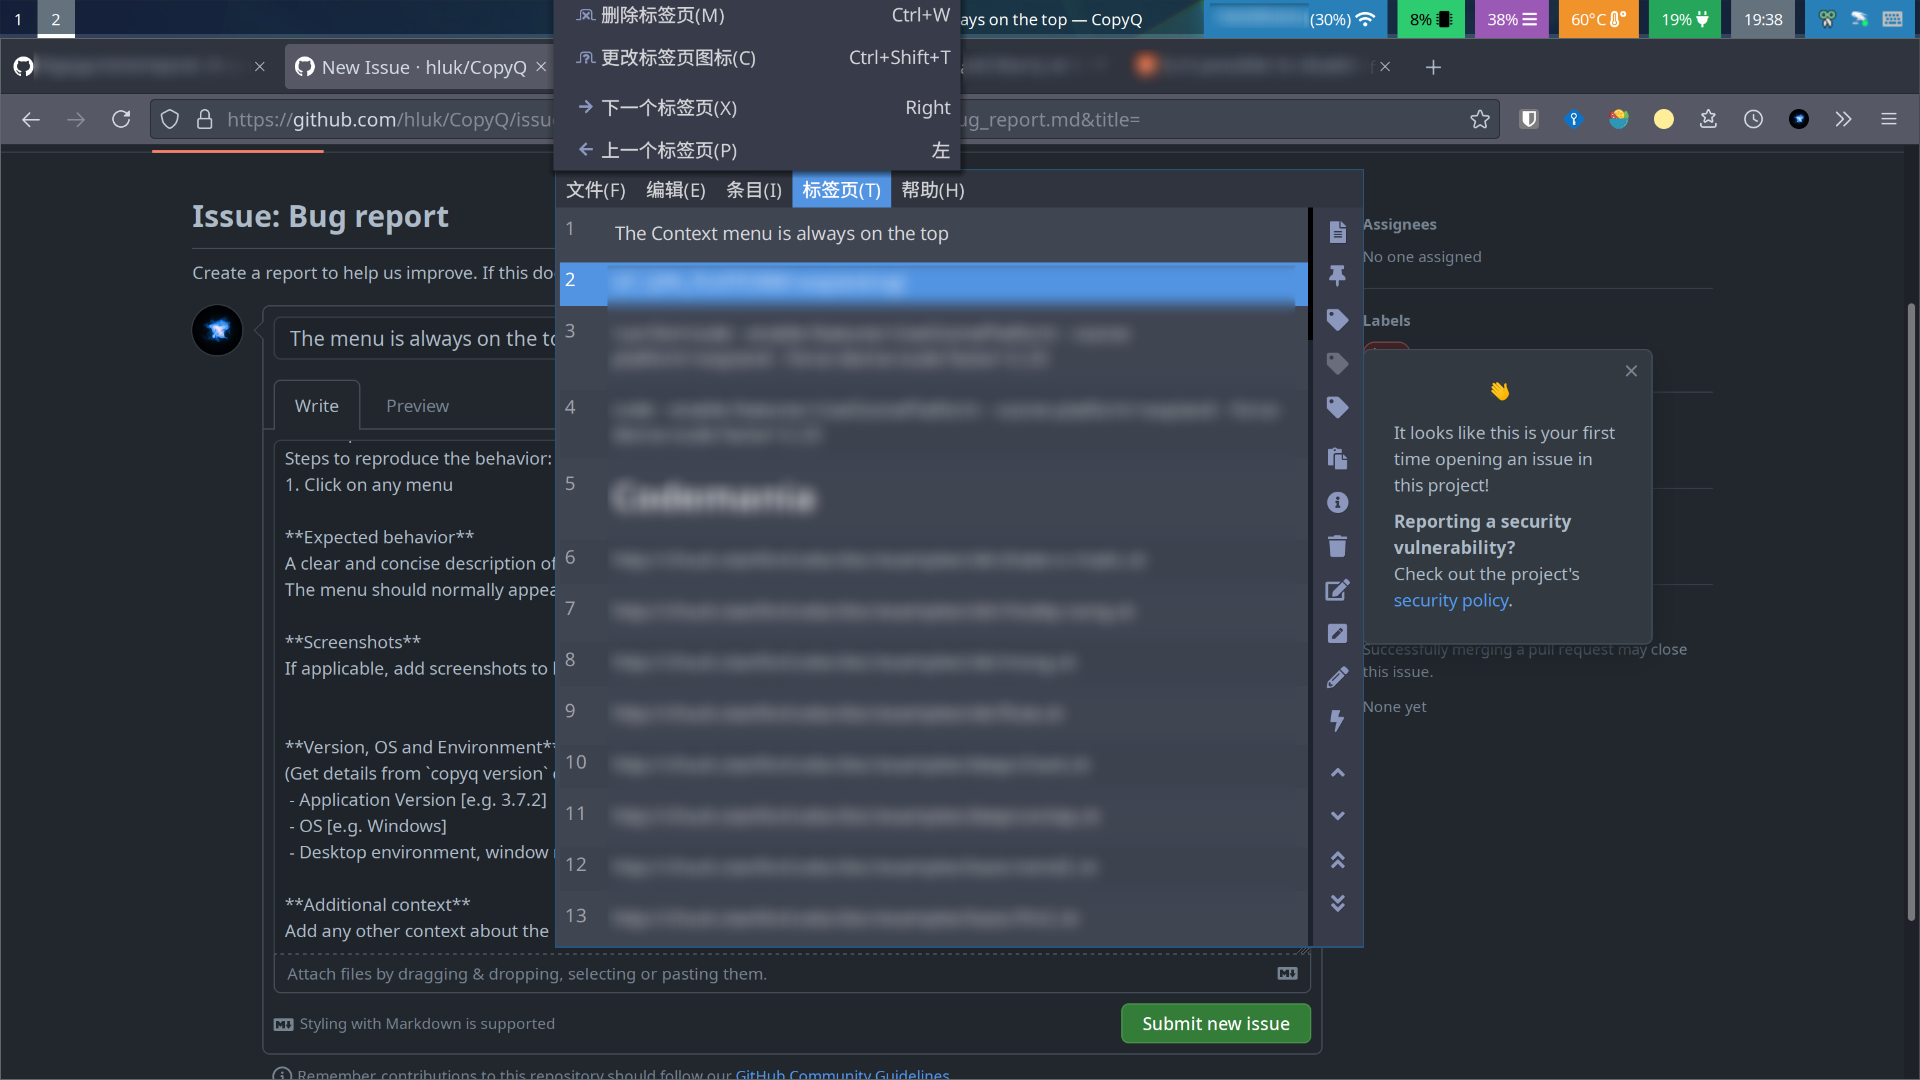Switch to the Preview tab
The image size is (1920, 1080).
point(417,406)
